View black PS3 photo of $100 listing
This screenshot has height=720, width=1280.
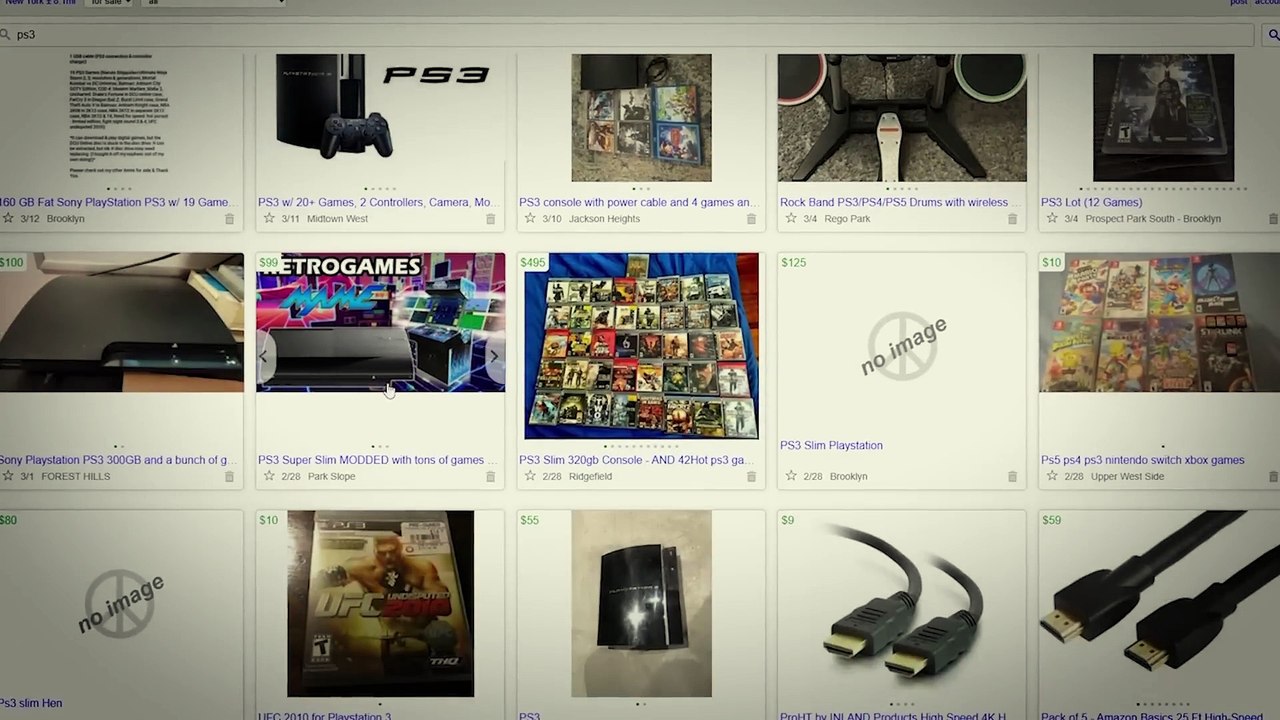pyautogui.click(x=122, y=322)
